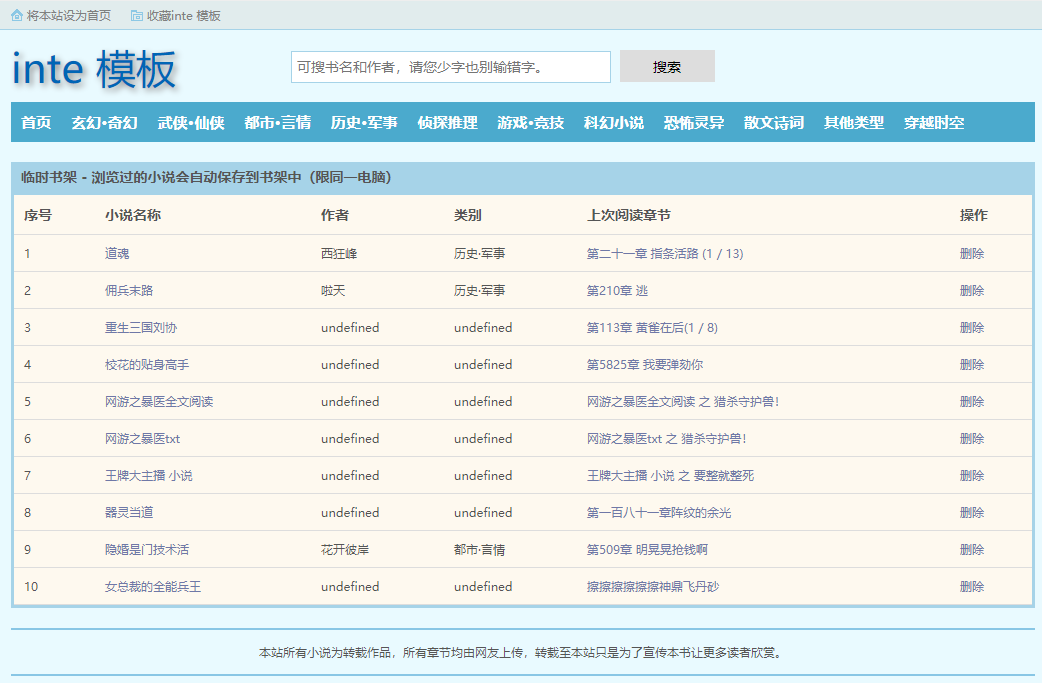
Task: Open chapter 第509章 明晃晃抢钱啊
Action: (647, 550)
